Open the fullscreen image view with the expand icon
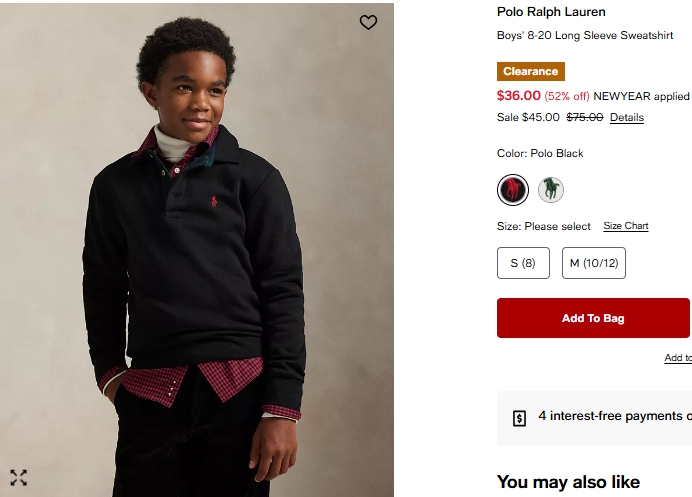The height and width of the screenshot is (497, 692). click(18, 477)
